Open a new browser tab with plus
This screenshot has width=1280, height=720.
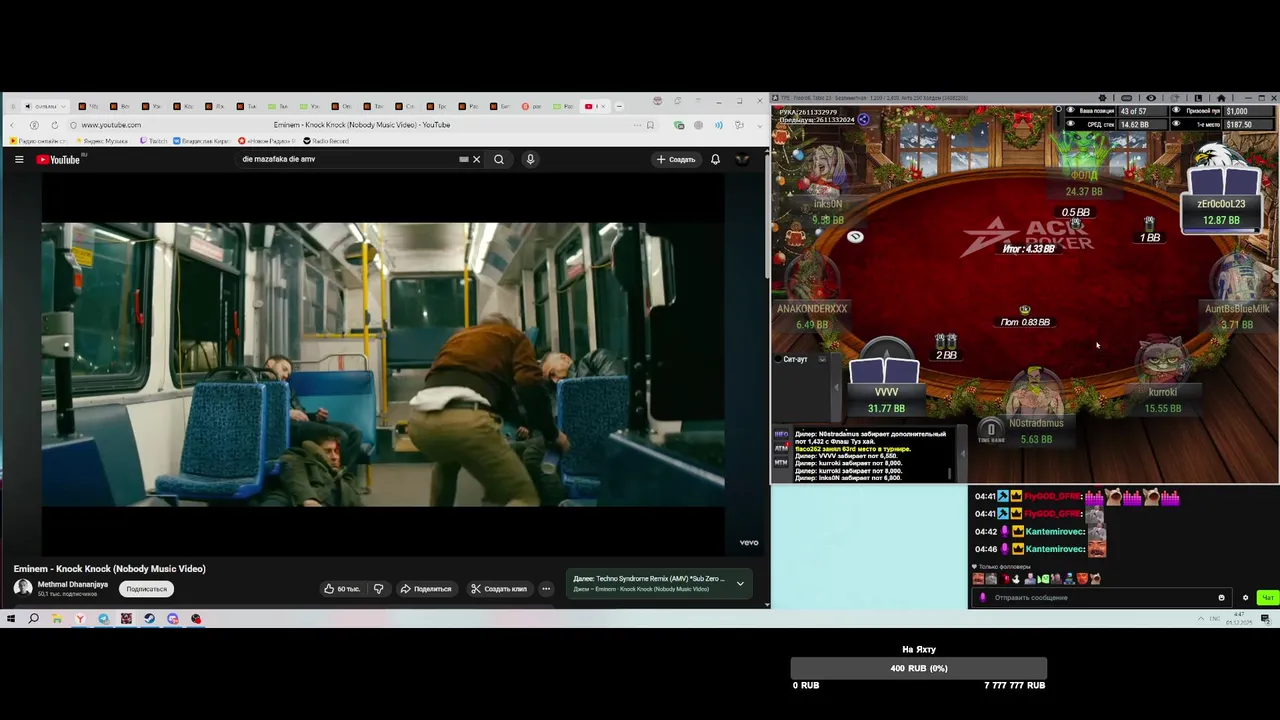(x=619, y=106)
